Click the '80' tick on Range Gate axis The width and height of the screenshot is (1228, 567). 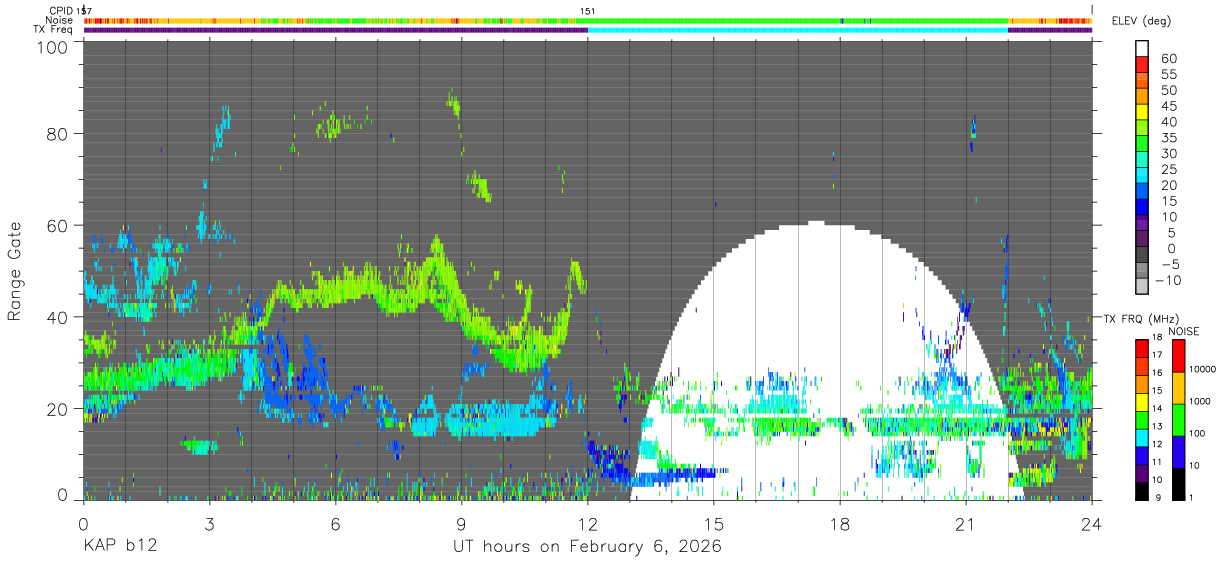(58, 134)
